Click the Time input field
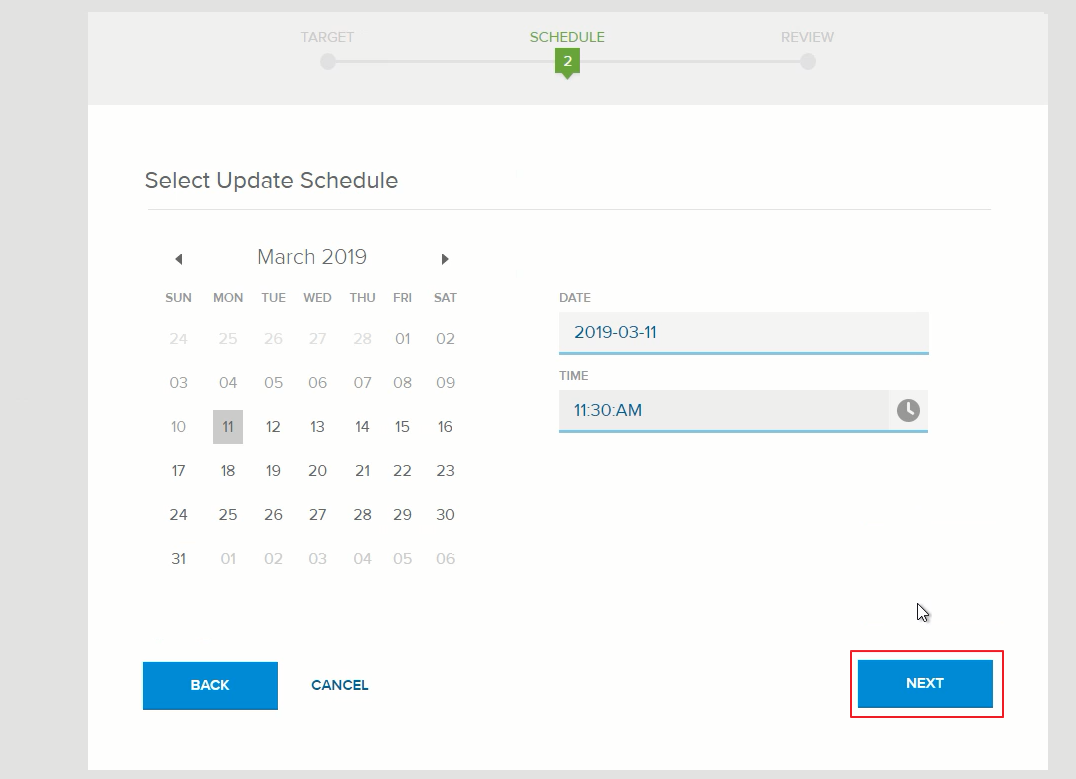The width and height of the screenshot is (1076, 779). point(722,410)
